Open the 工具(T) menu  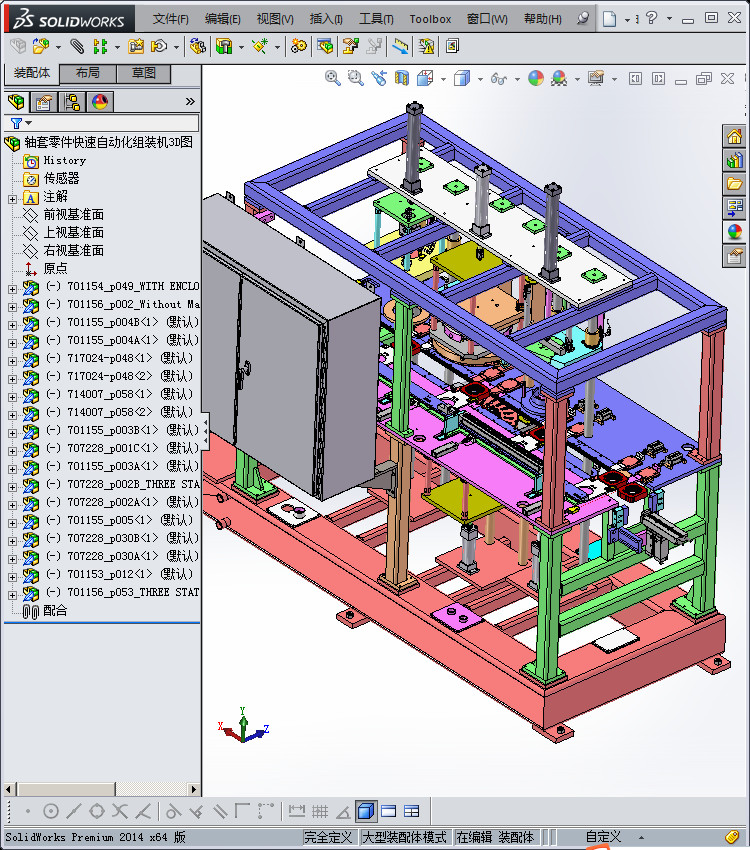[x=377, y=19]
